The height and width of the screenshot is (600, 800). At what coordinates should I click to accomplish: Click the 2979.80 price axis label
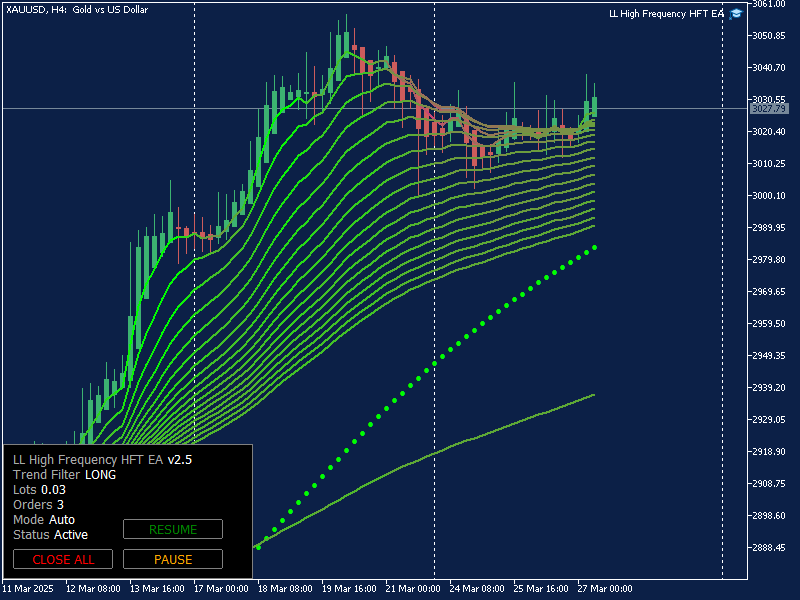pos(769,260)
